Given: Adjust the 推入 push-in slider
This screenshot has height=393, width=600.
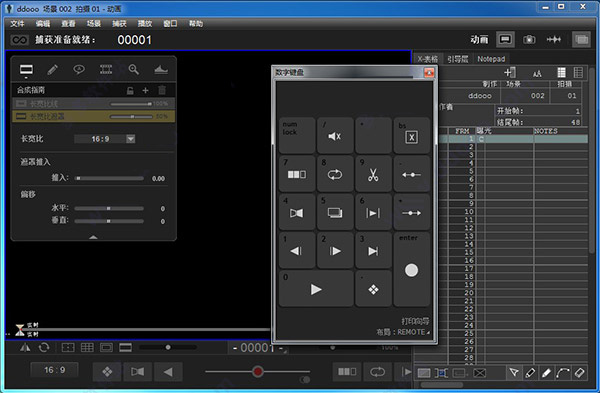Looking at the screenshot, I should point(109,178).
